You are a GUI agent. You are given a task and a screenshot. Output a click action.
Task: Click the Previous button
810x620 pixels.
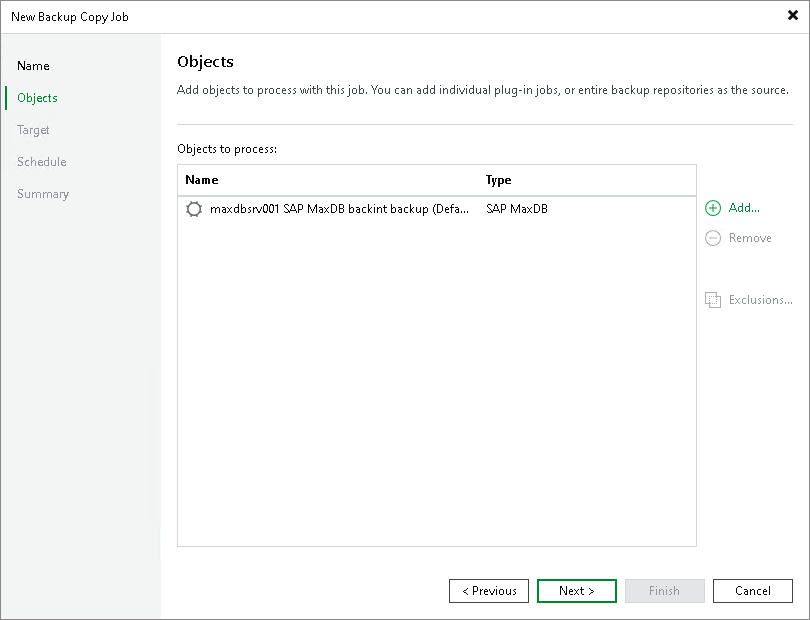(x=488, y=591)
